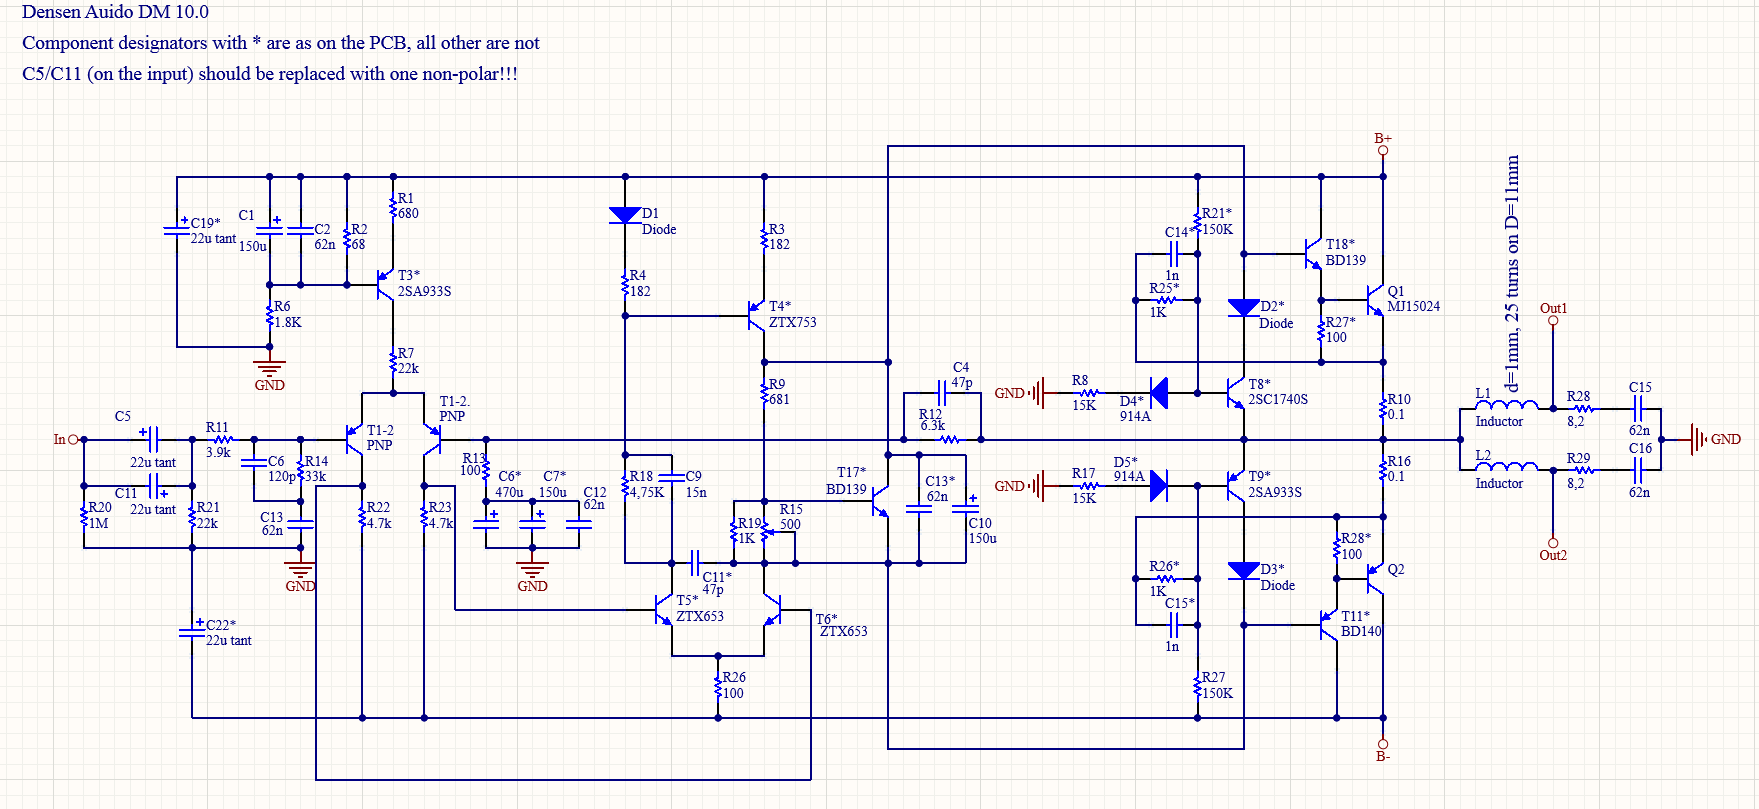Viewport: 1759px width, 809px height.
Task: Select the T9* 2SA933S transistor symbol
Action: tap(1235, 486)
